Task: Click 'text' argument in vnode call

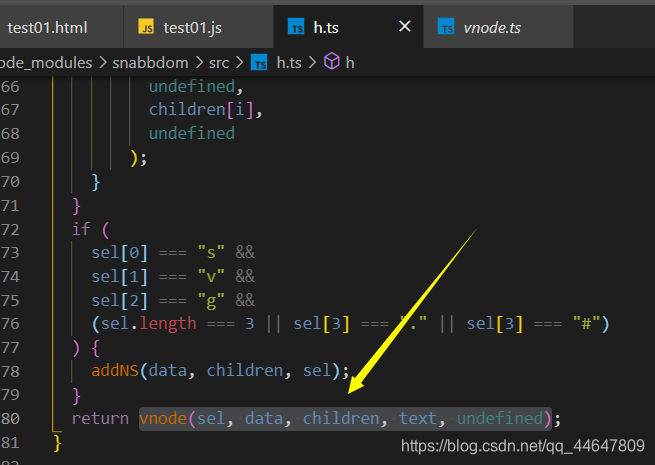Action: tap(418, 418)
